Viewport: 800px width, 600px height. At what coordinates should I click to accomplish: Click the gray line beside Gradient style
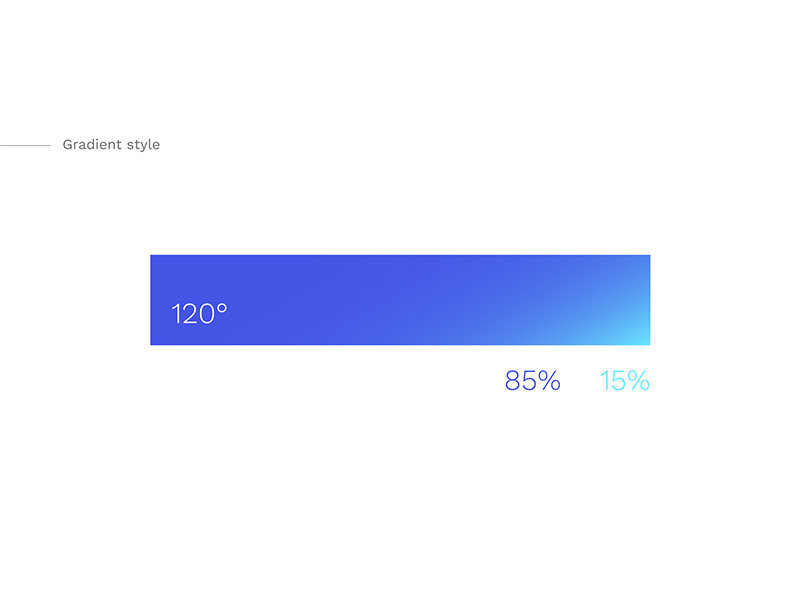pyautogui.click(x=25, y=145)
